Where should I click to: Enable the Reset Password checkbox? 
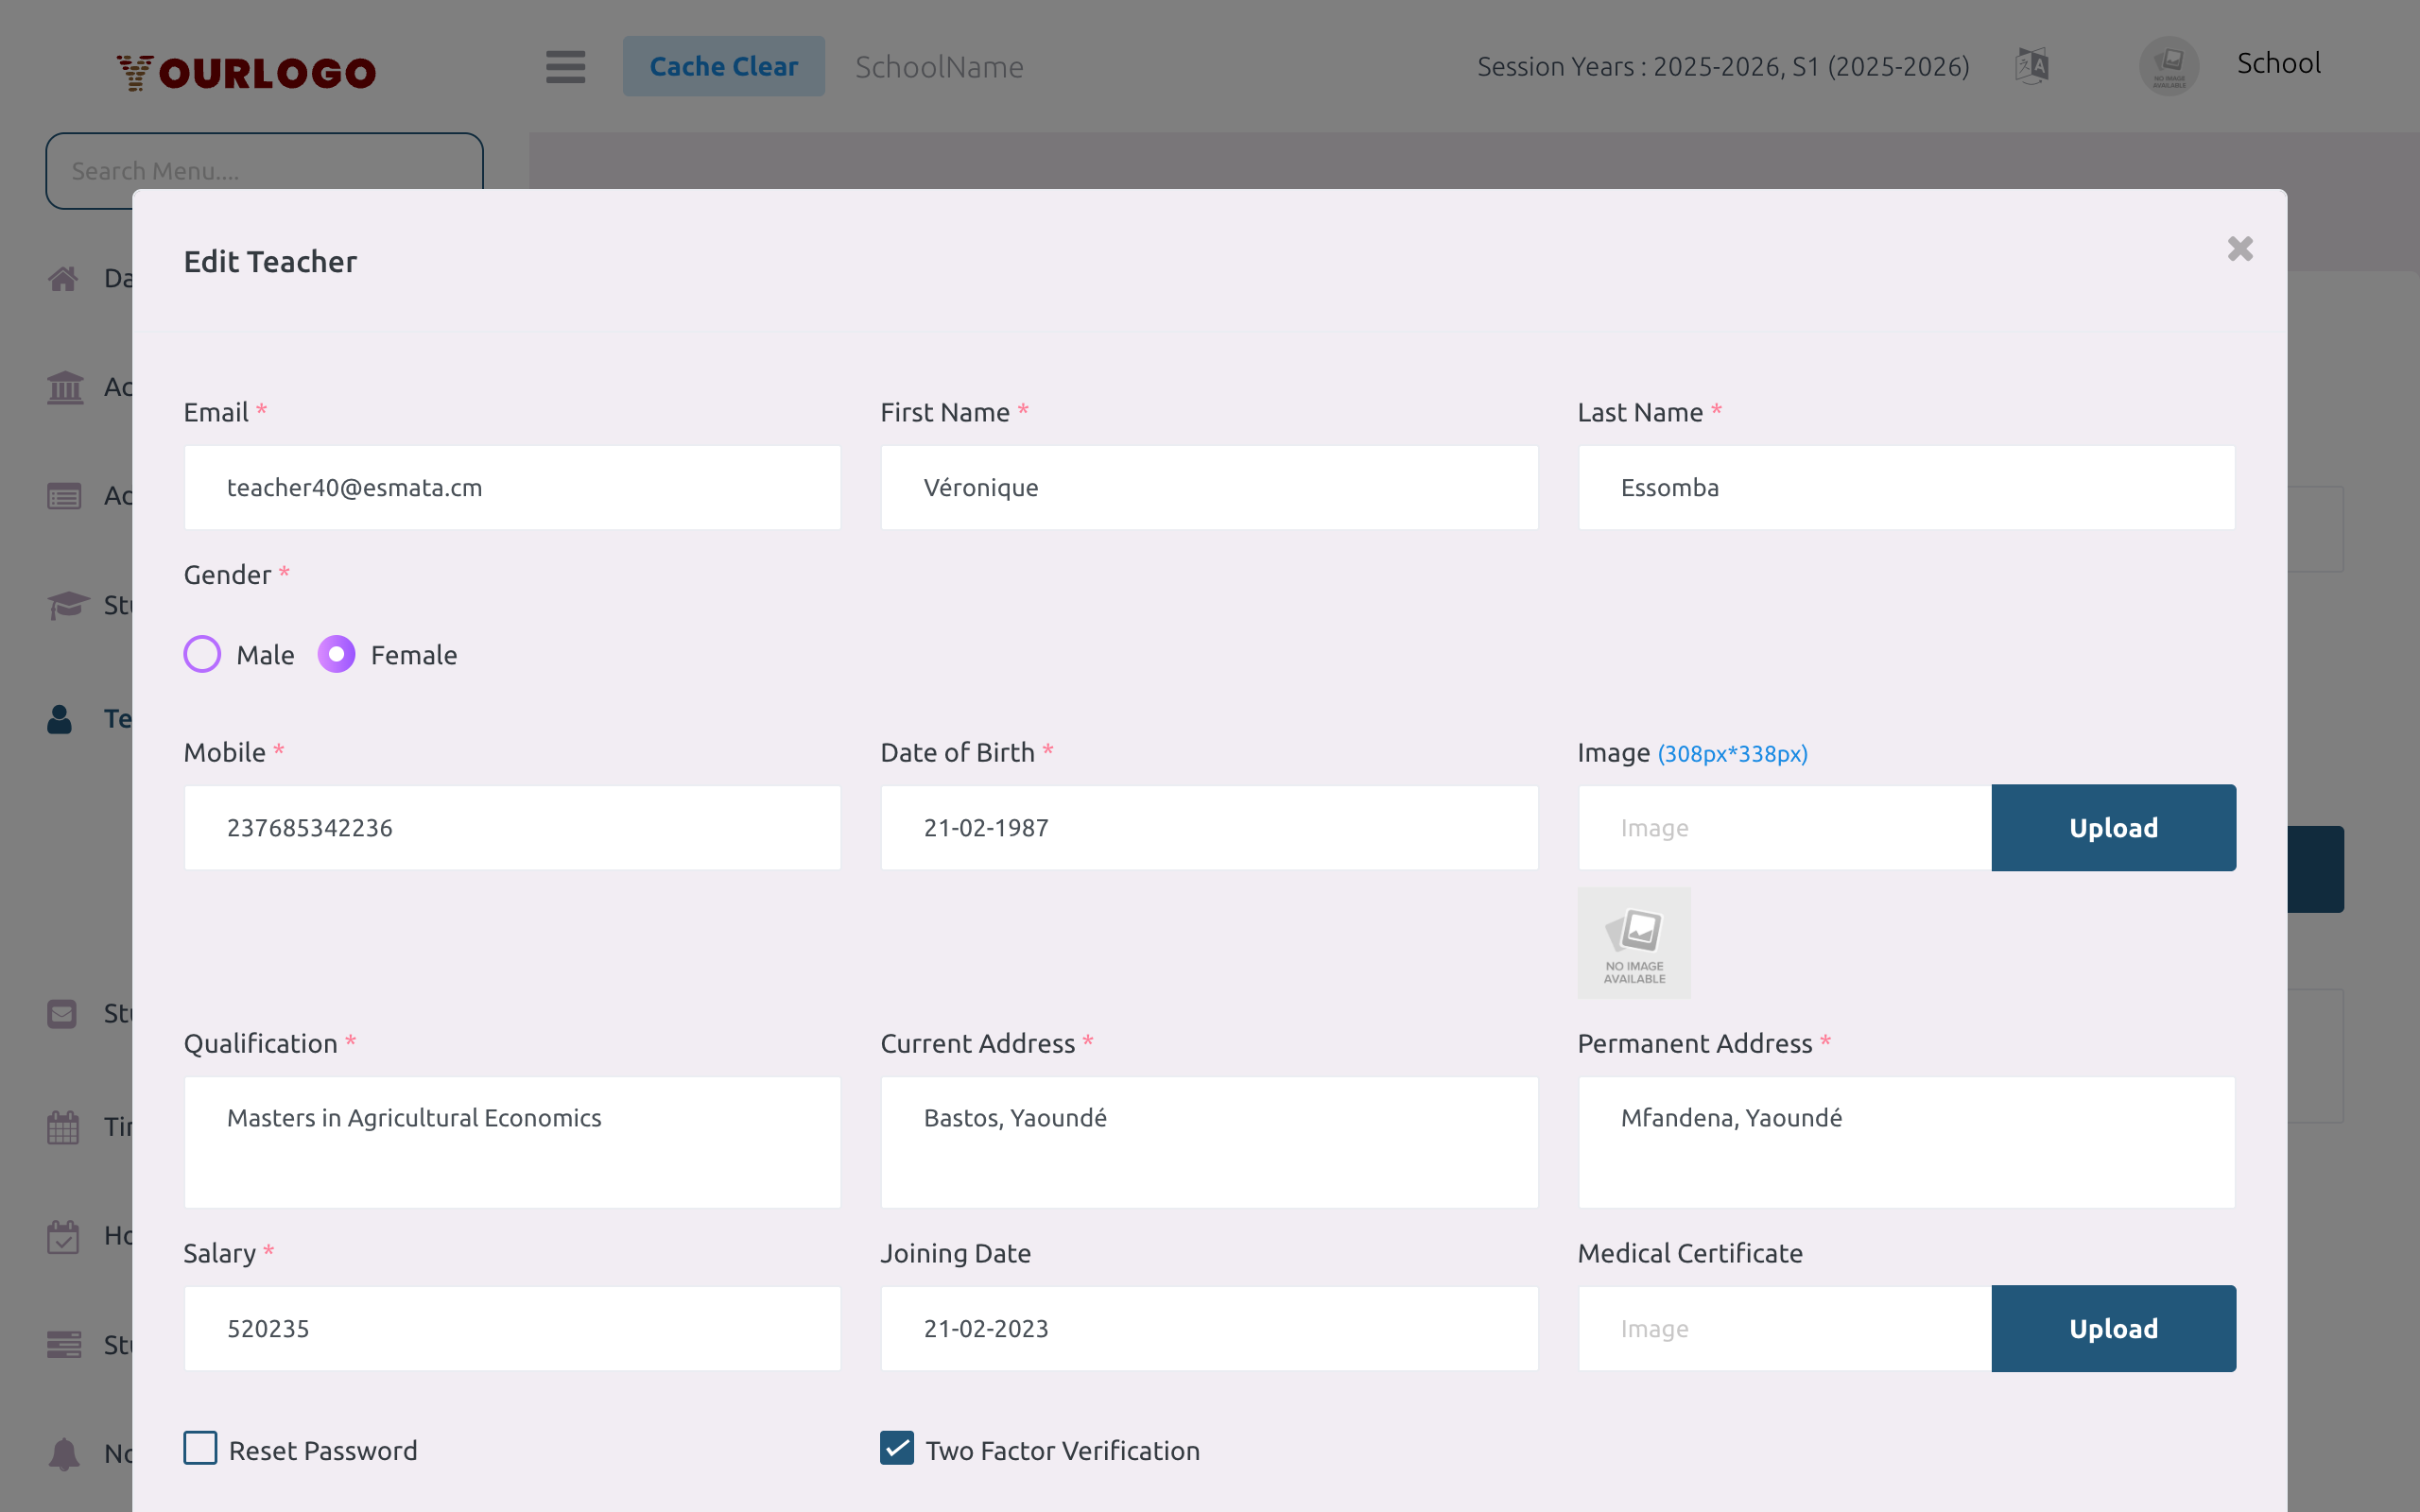pos(201,1448)
